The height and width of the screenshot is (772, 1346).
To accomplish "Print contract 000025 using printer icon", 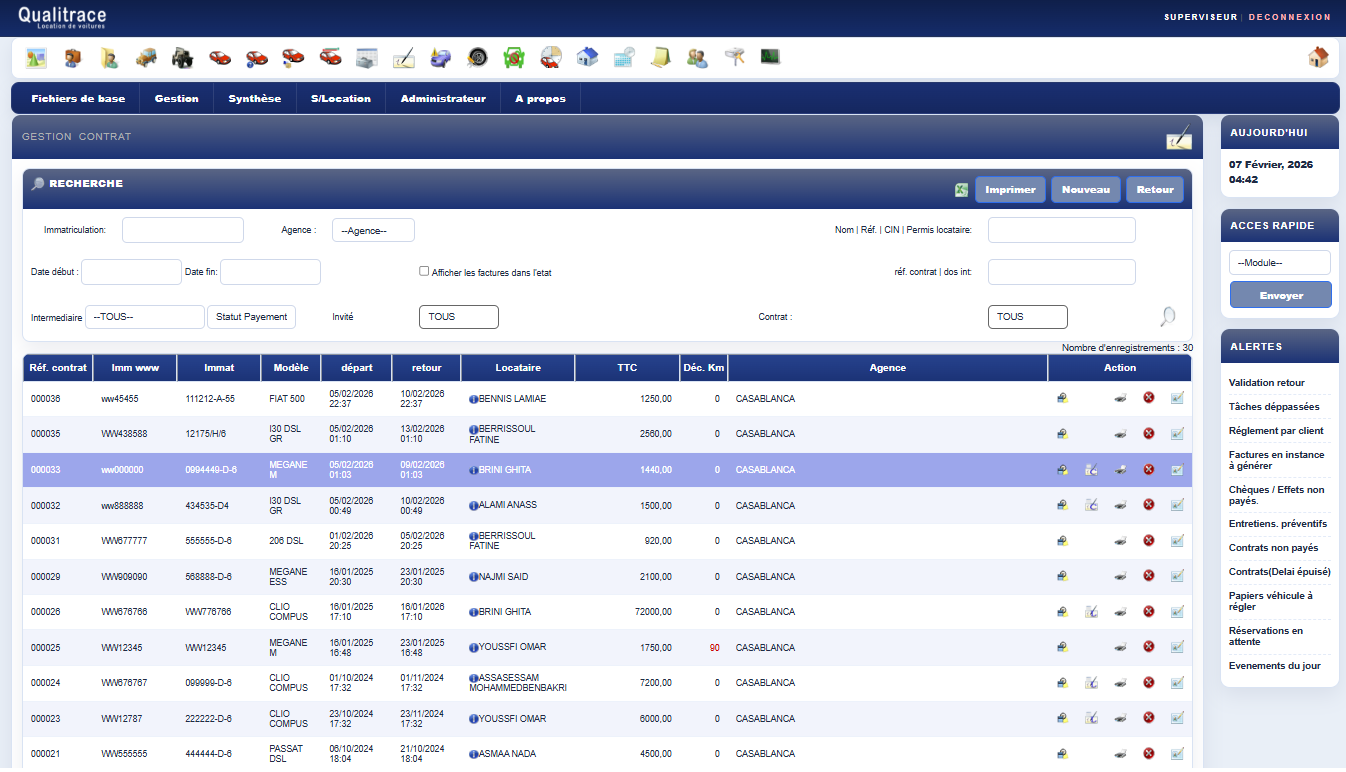I will click(x=1121, y=647).
